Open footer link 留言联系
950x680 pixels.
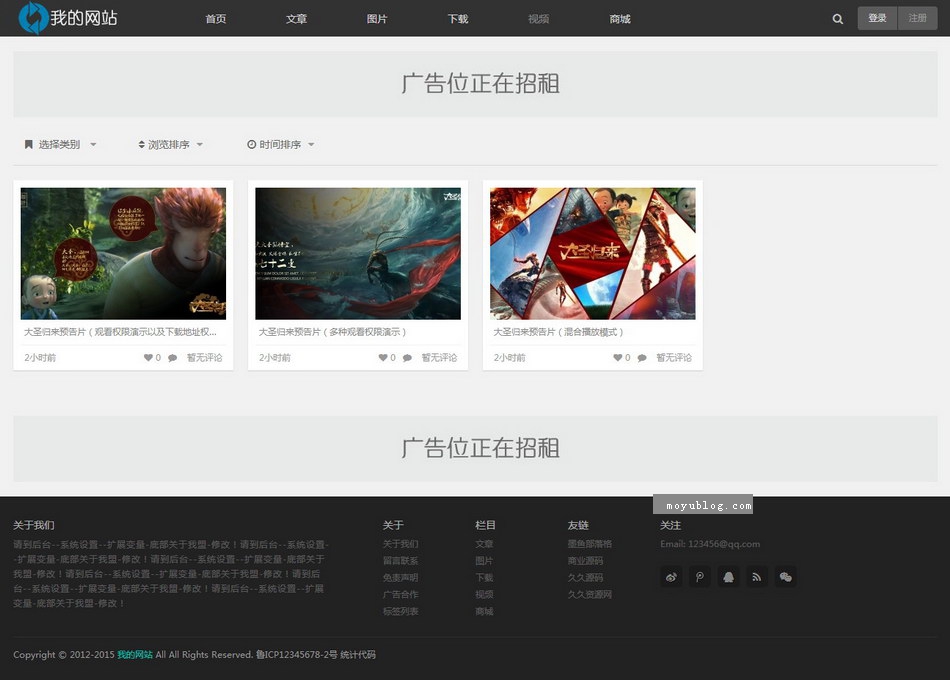point(400,561)
